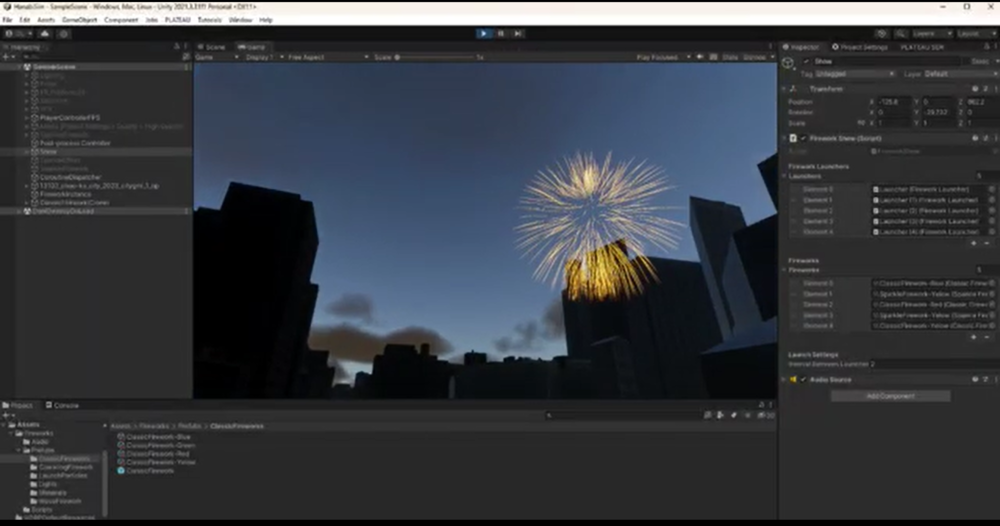Screen dimensions: 1000x526
Task: Click the undo history icon near Layers
Action: (881, 33)
